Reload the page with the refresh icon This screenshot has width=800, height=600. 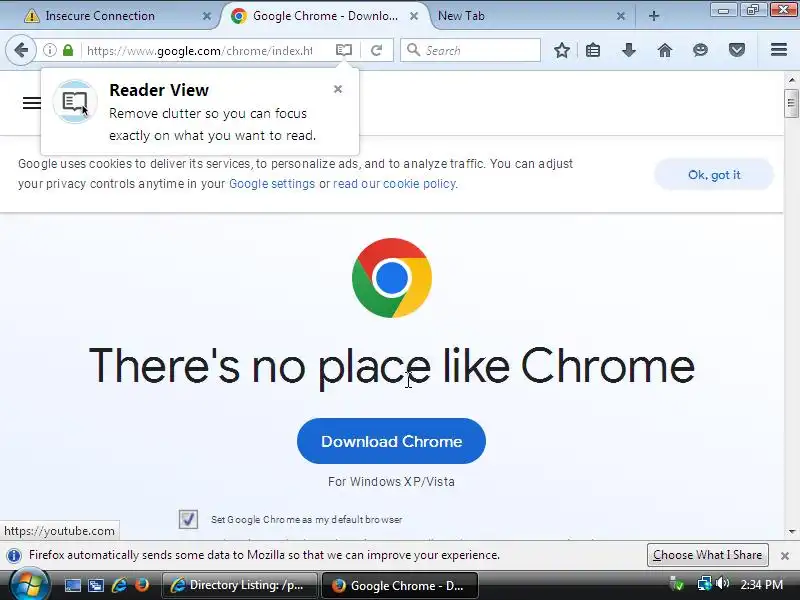click(377, 50)
